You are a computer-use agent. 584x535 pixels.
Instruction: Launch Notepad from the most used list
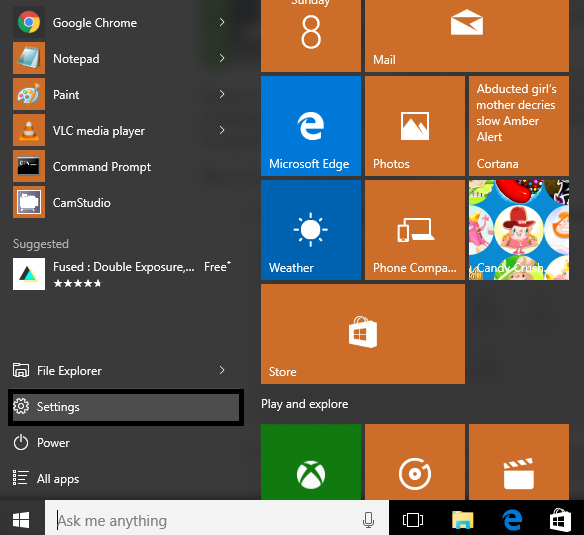(119, 58)
